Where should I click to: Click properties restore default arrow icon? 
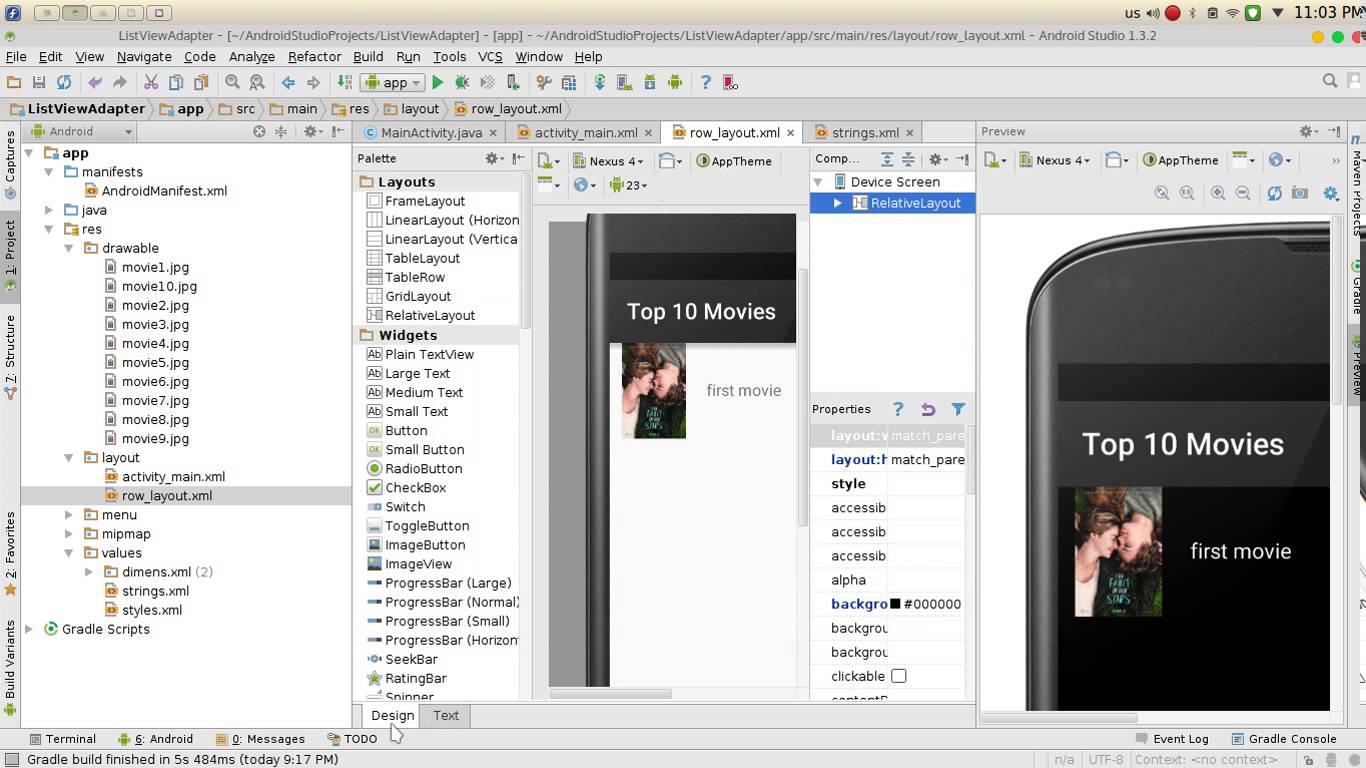click(x=928, y=409)
